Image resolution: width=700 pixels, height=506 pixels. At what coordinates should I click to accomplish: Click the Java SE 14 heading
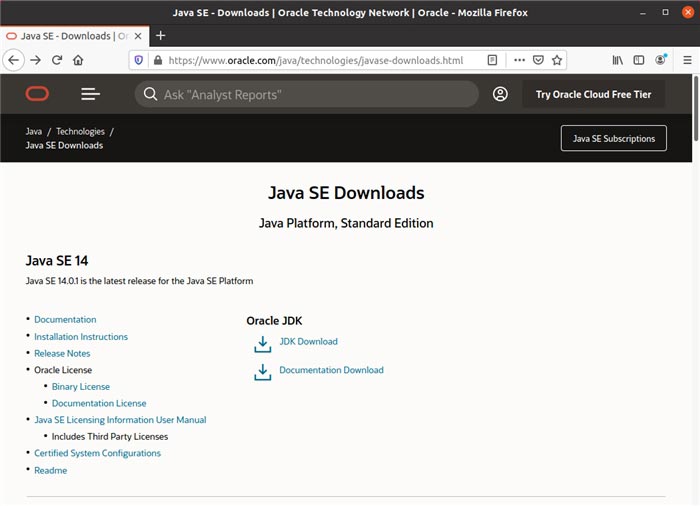click(x=57, y=260)
